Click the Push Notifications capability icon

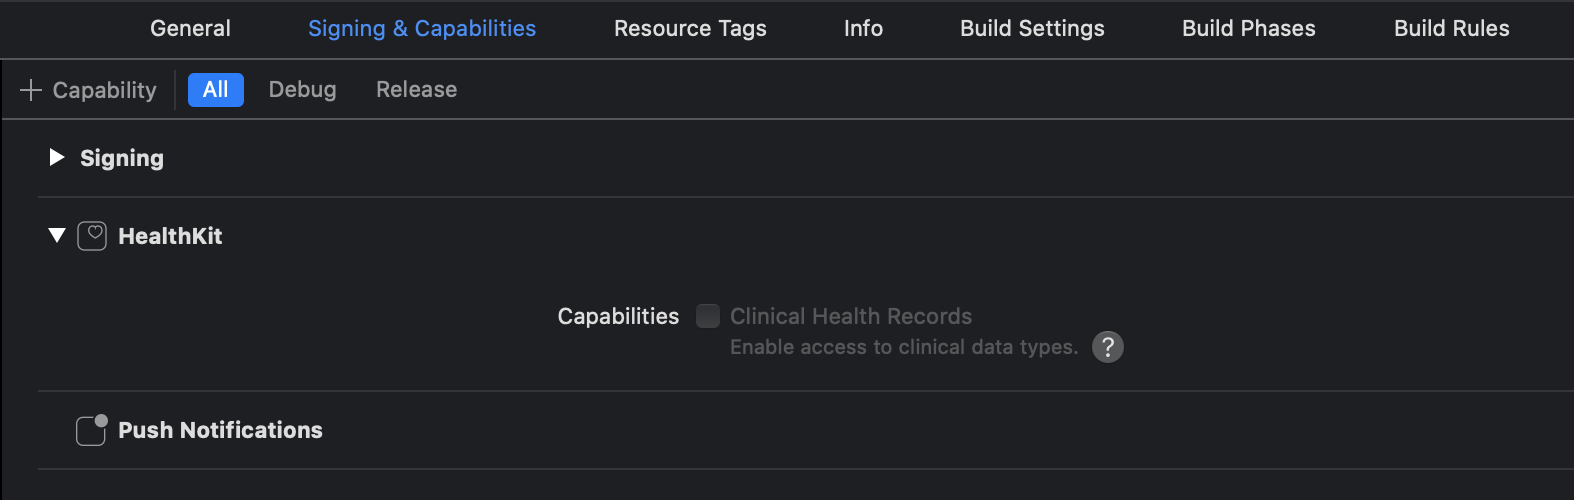click(92, 430)
